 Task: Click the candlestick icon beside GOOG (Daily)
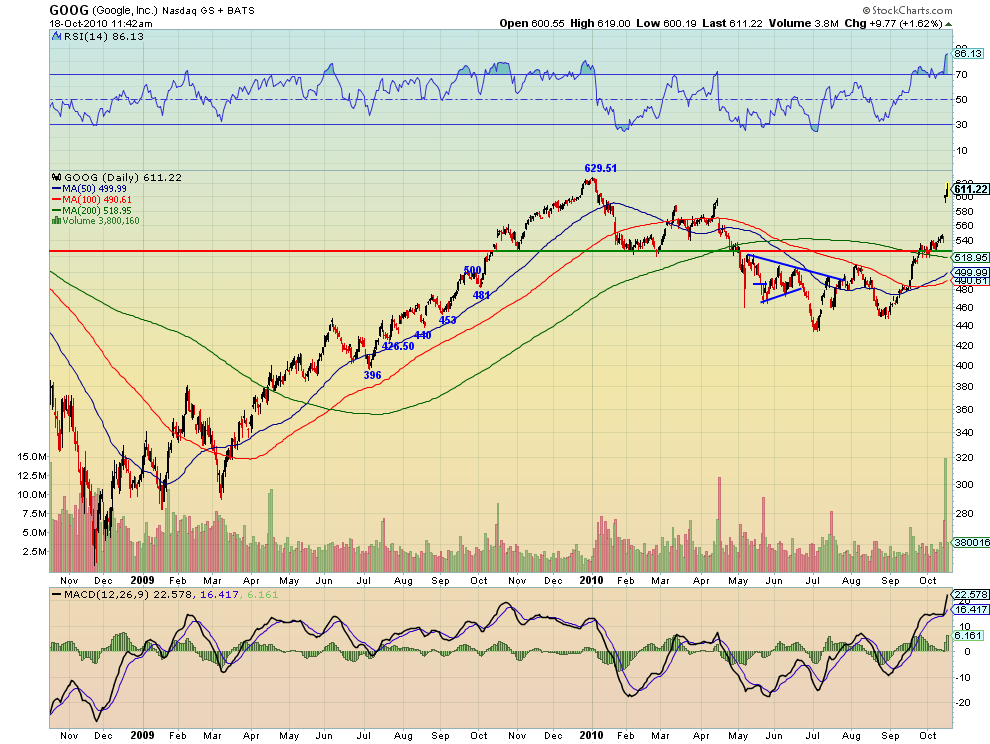[x=56, y=177]
